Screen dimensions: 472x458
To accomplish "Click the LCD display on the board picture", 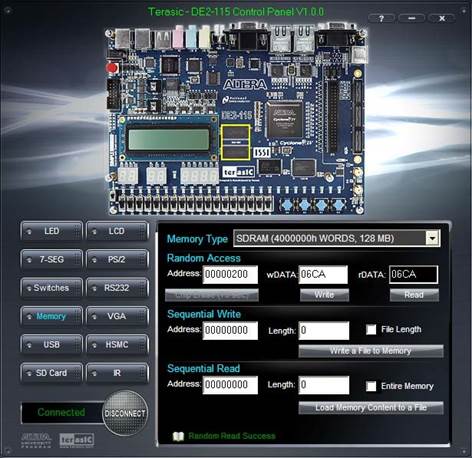I will (169, 139).
